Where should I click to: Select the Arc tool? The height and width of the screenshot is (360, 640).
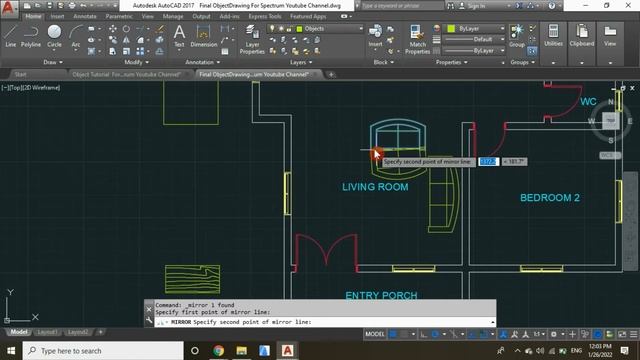(76, 36)
